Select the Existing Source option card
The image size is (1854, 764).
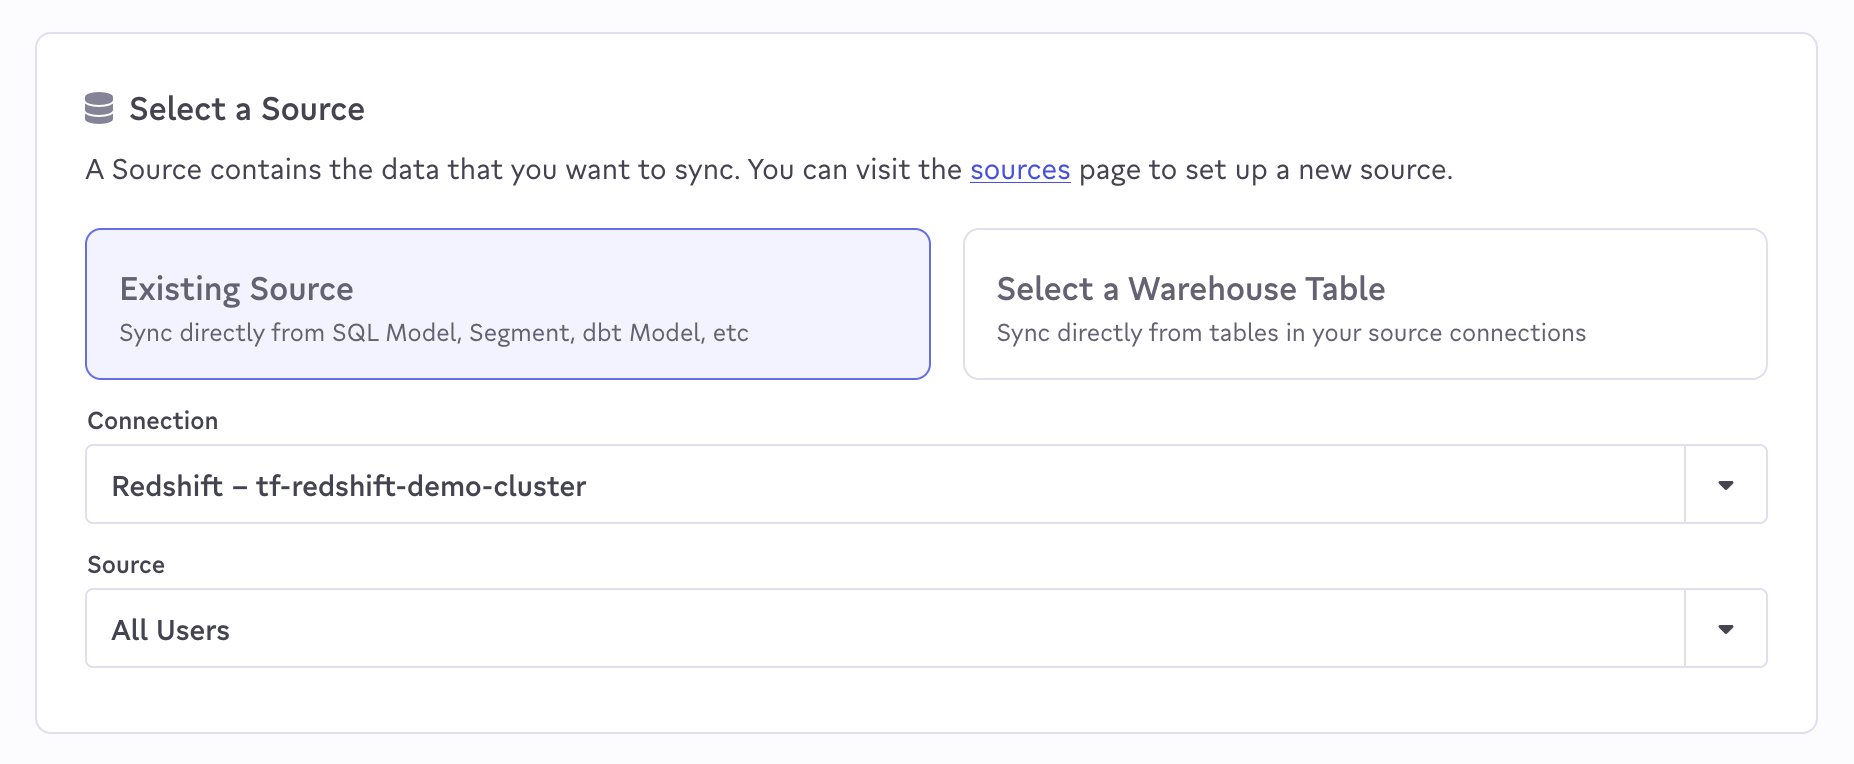[x=507, y=304]
